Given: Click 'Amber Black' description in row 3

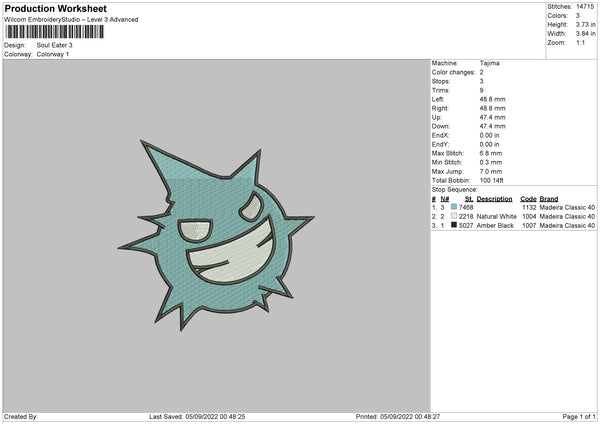Looking at the screenshot, I should 495,225.
